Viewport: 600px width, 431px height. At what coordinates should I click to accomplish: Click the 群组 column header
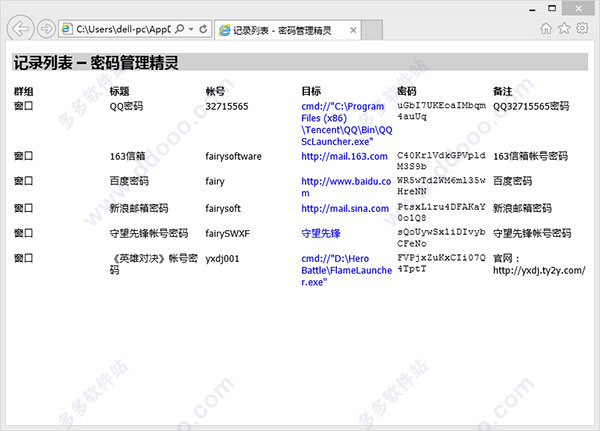click(x=24, y=91)
